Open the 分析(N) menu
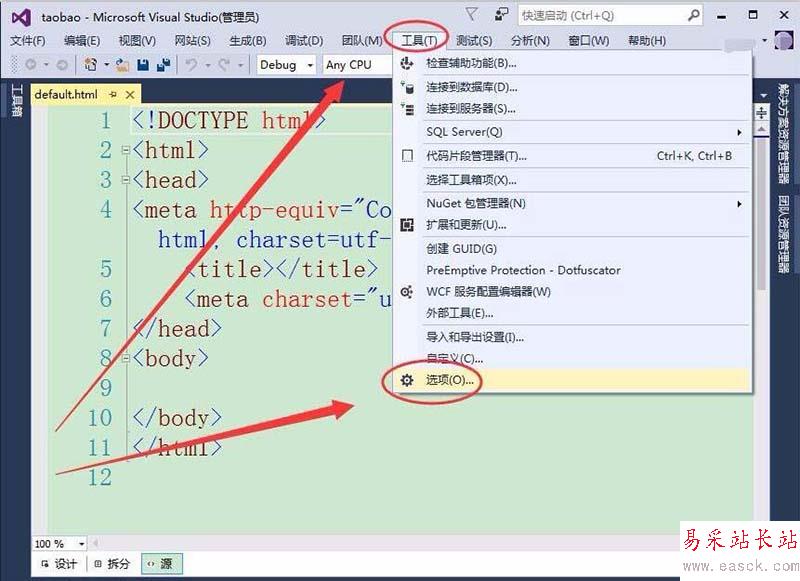This screenshot has width=800, height=581. 530,40
